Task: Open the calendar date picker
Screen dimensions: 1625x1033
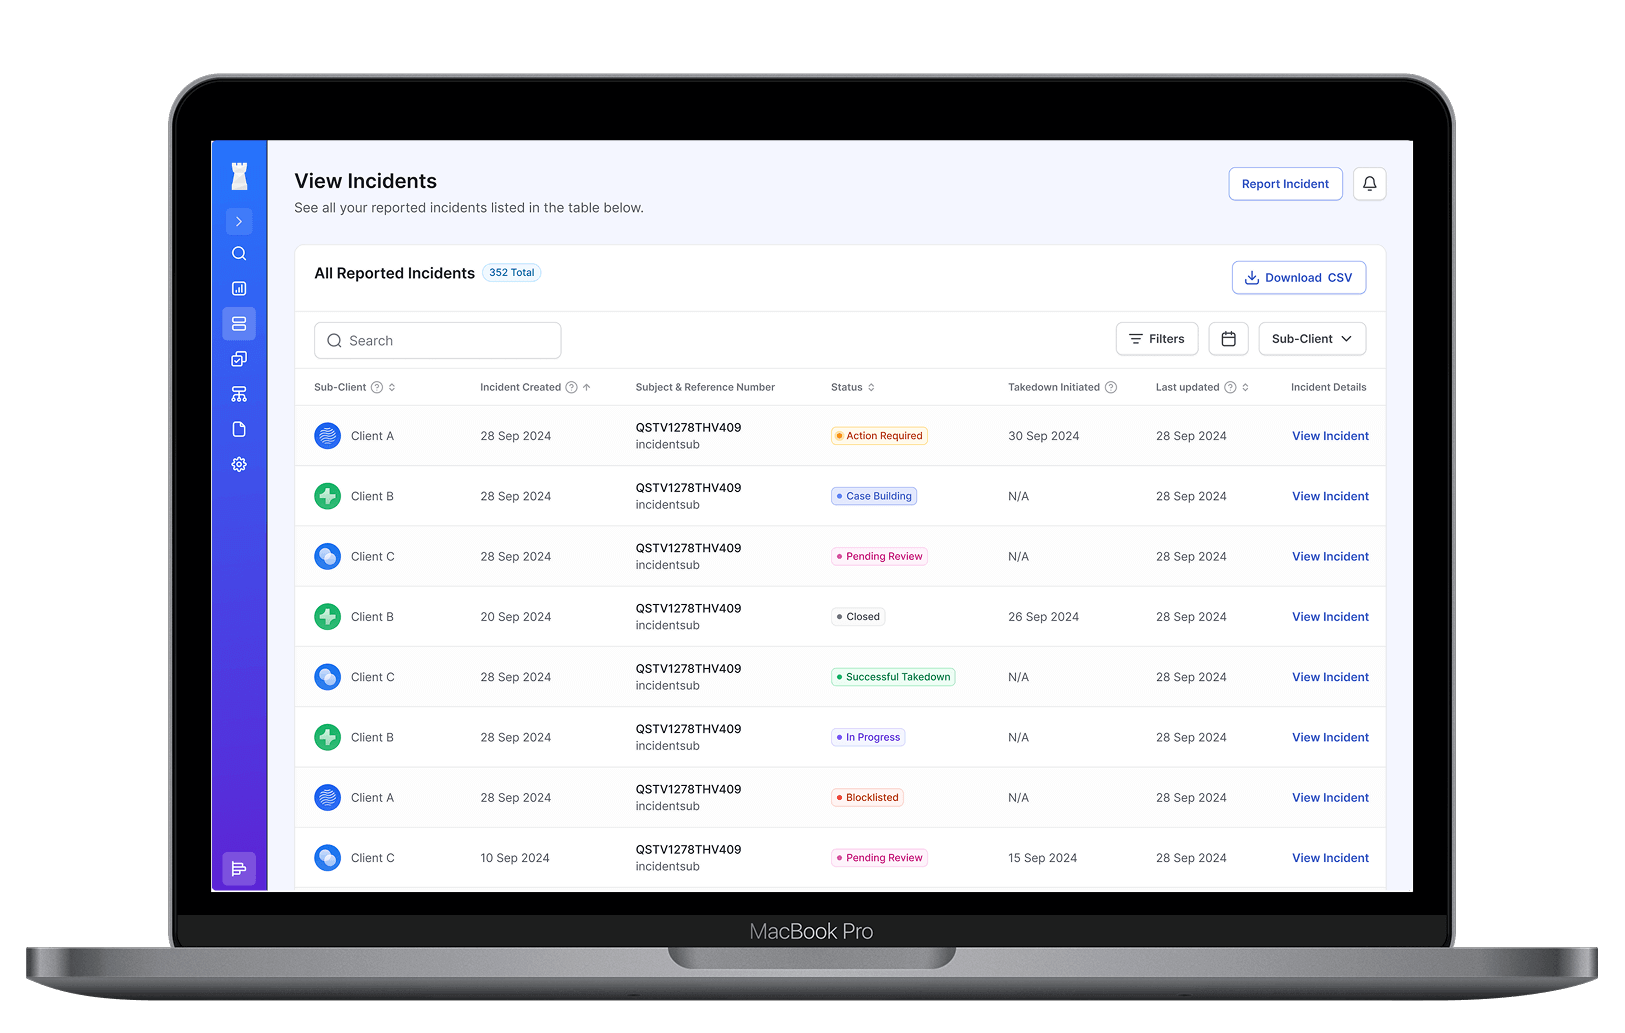Action: [x=1228, y=338]
